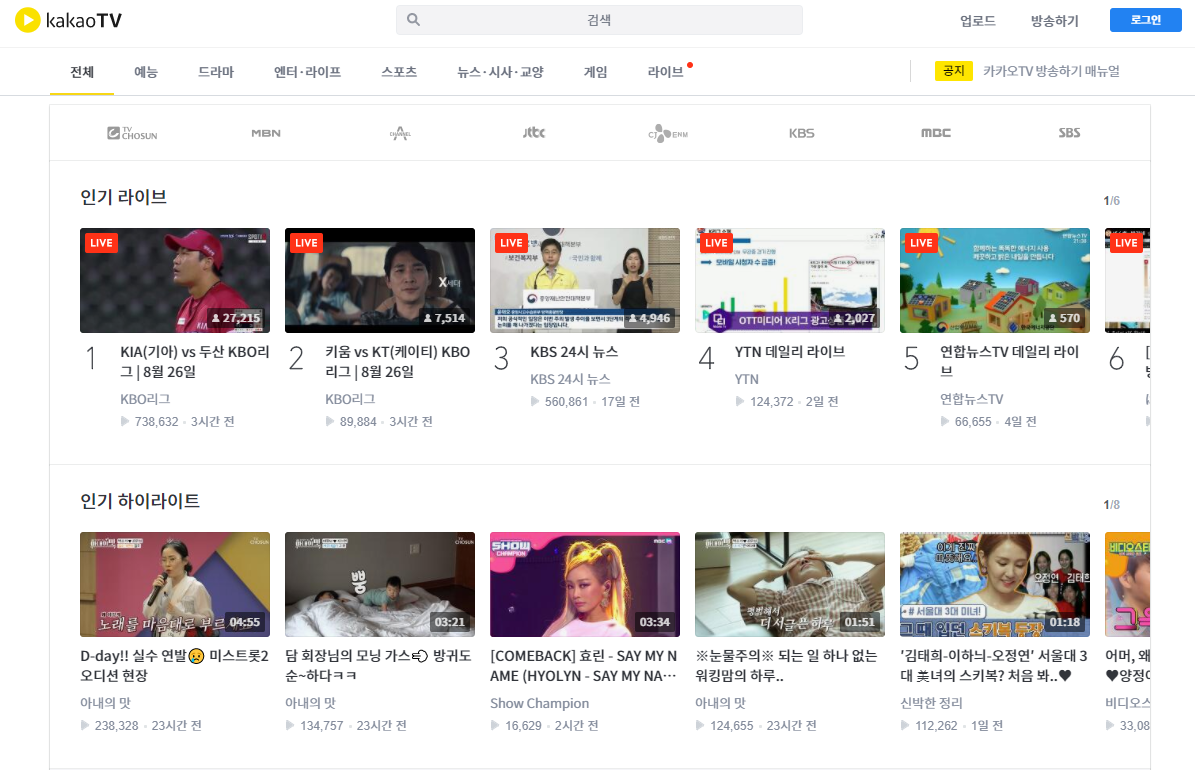
Task: Select the CJ ENM channel logo
Action: (x=668, y=133)
